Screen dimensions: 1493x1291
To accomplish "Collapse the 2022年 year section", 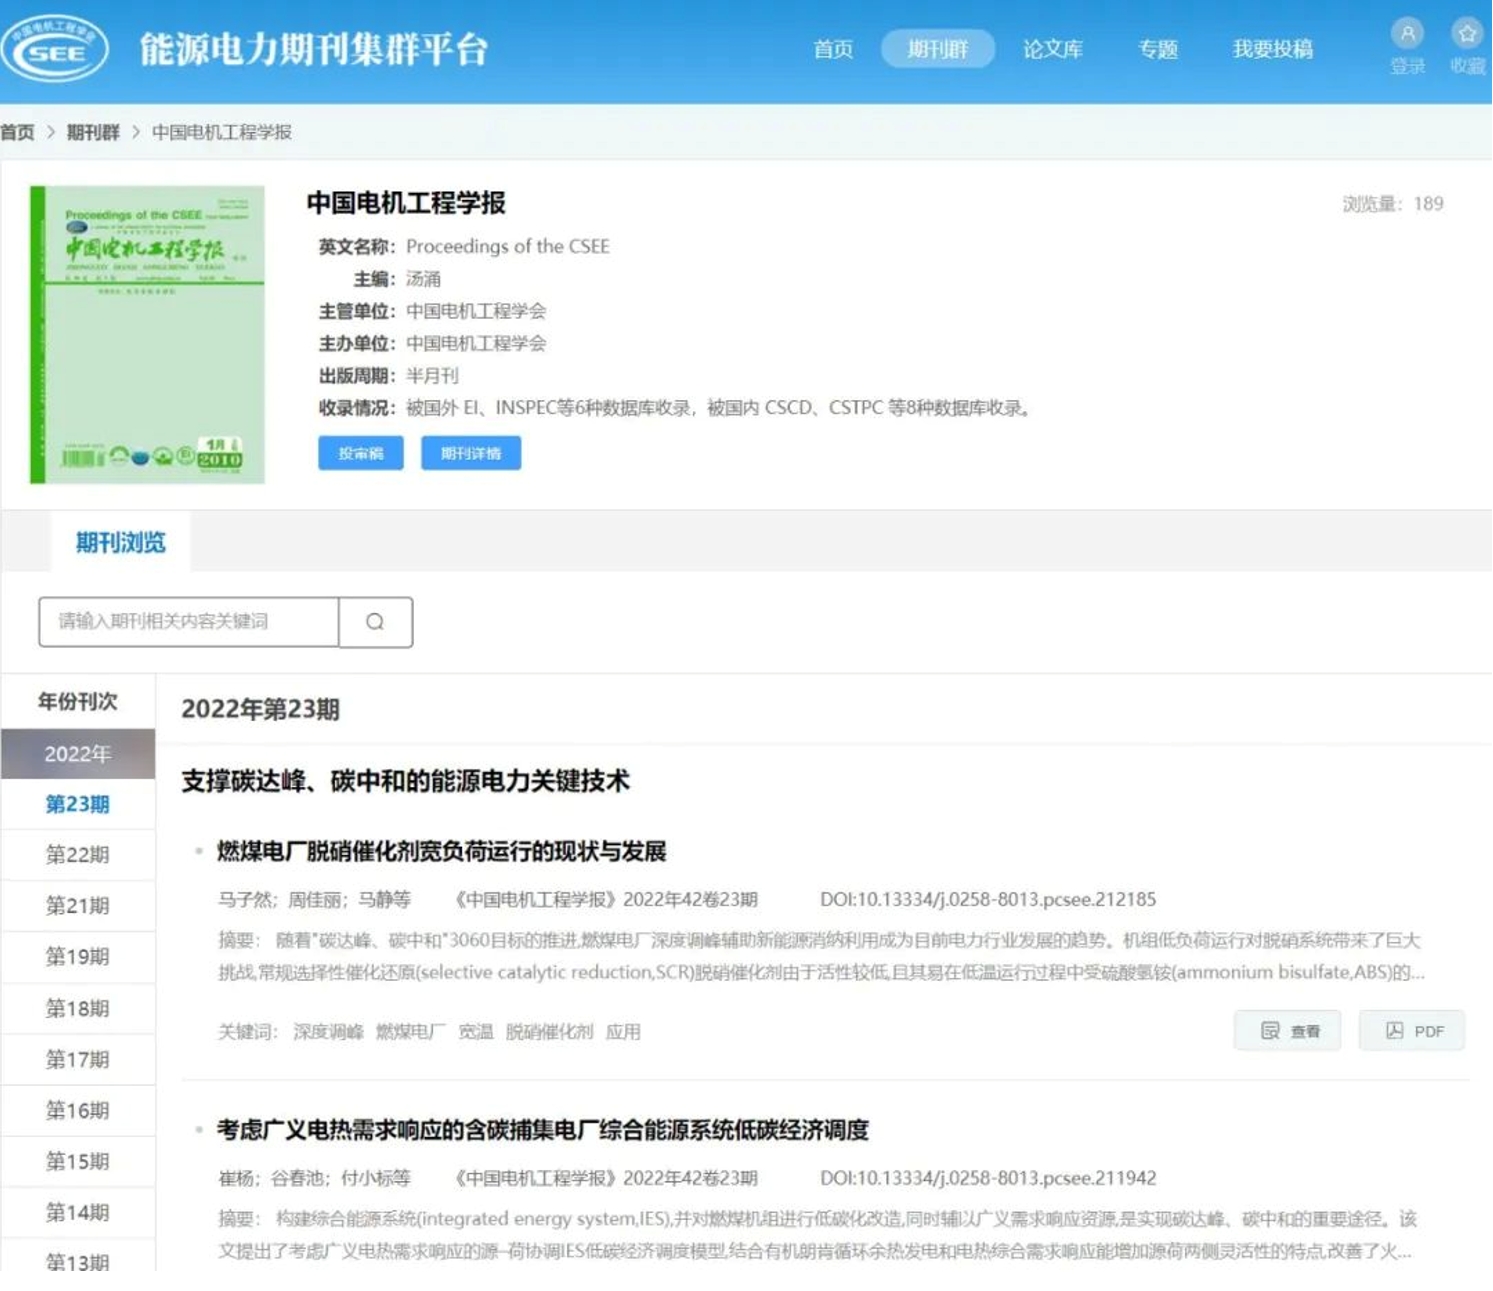I will tap(78, 754).
